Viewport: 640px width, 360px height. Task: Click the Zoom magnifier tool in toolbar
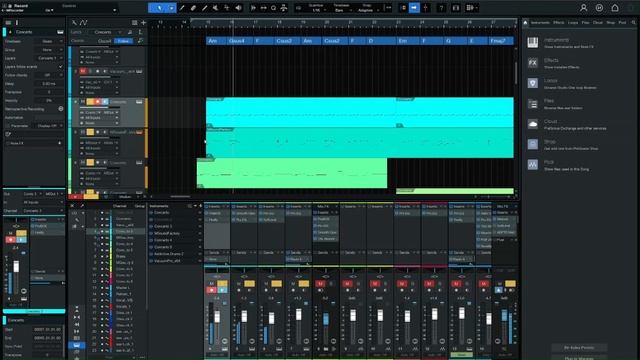(x=273, y=8)
